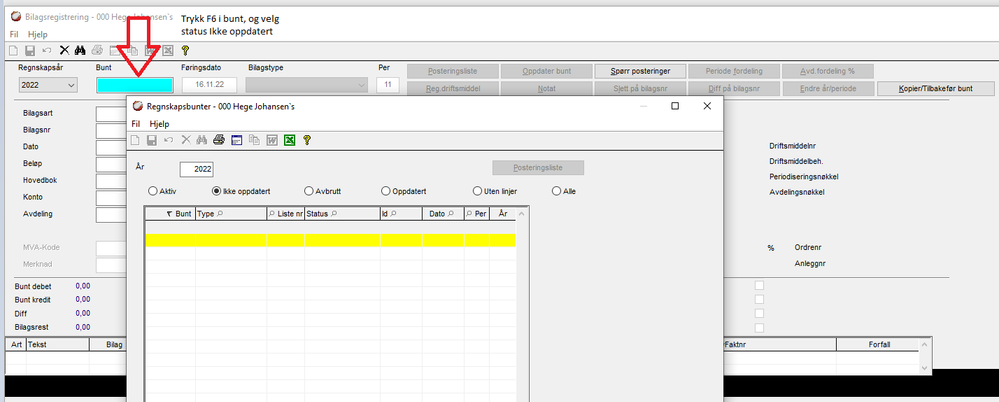Click the Avd.fordeling % button
The width and height of the screenshot is (999, 402).
pos(828,71)
